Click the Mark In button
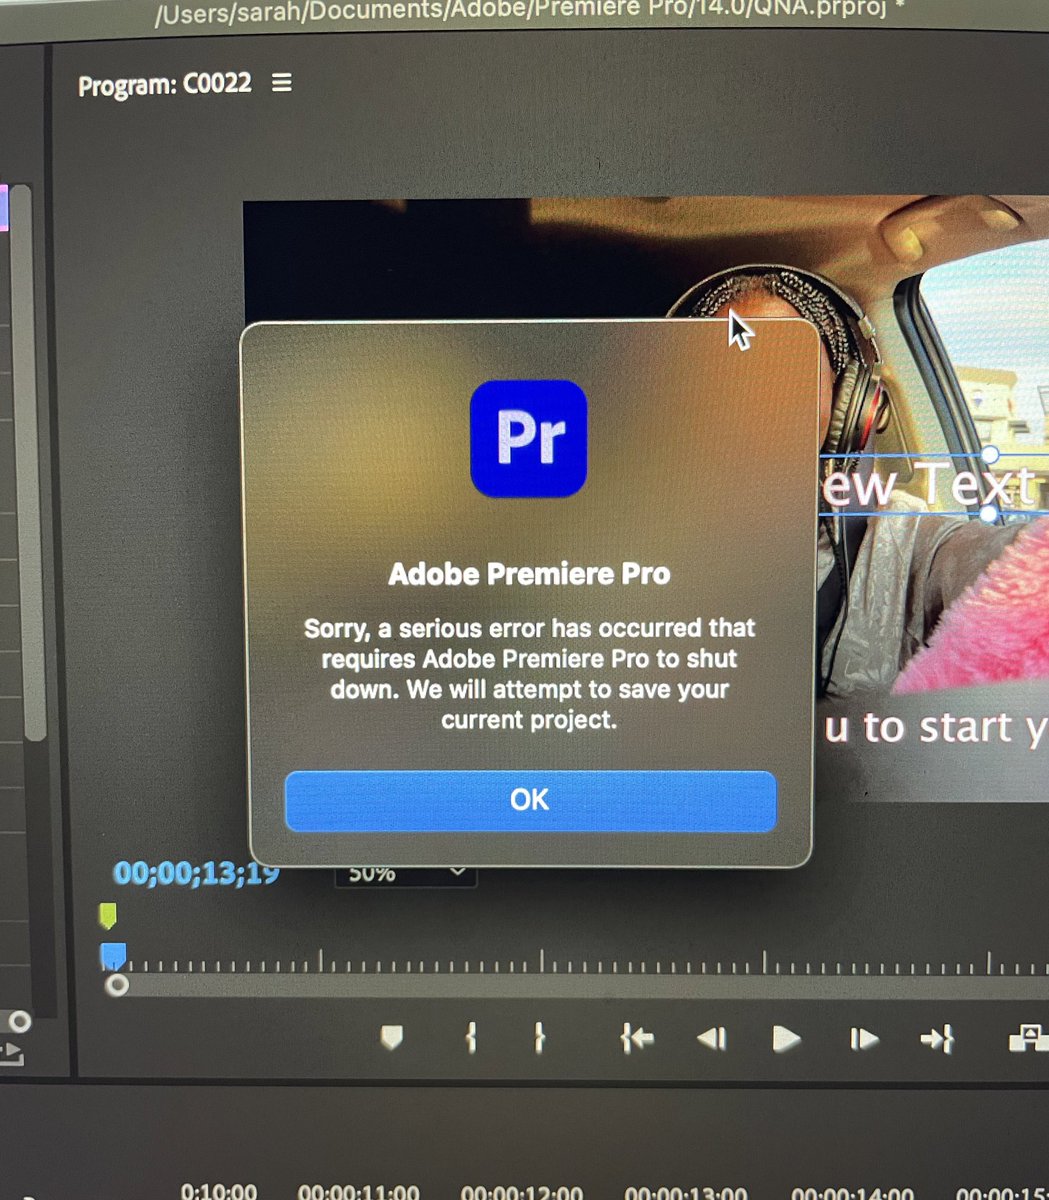The image size is (1049, 1200). coord(471,1039)
